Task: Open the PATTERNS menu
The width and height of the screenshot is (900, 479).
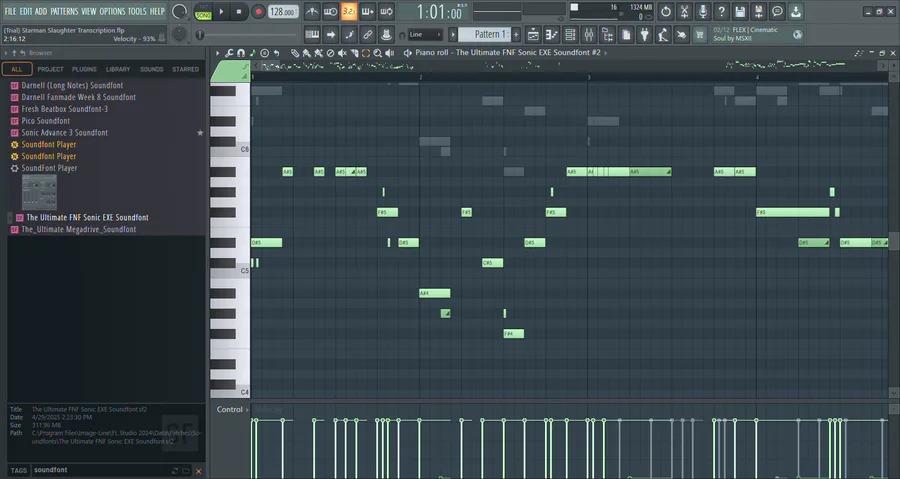Action: (x=64, y=11)
